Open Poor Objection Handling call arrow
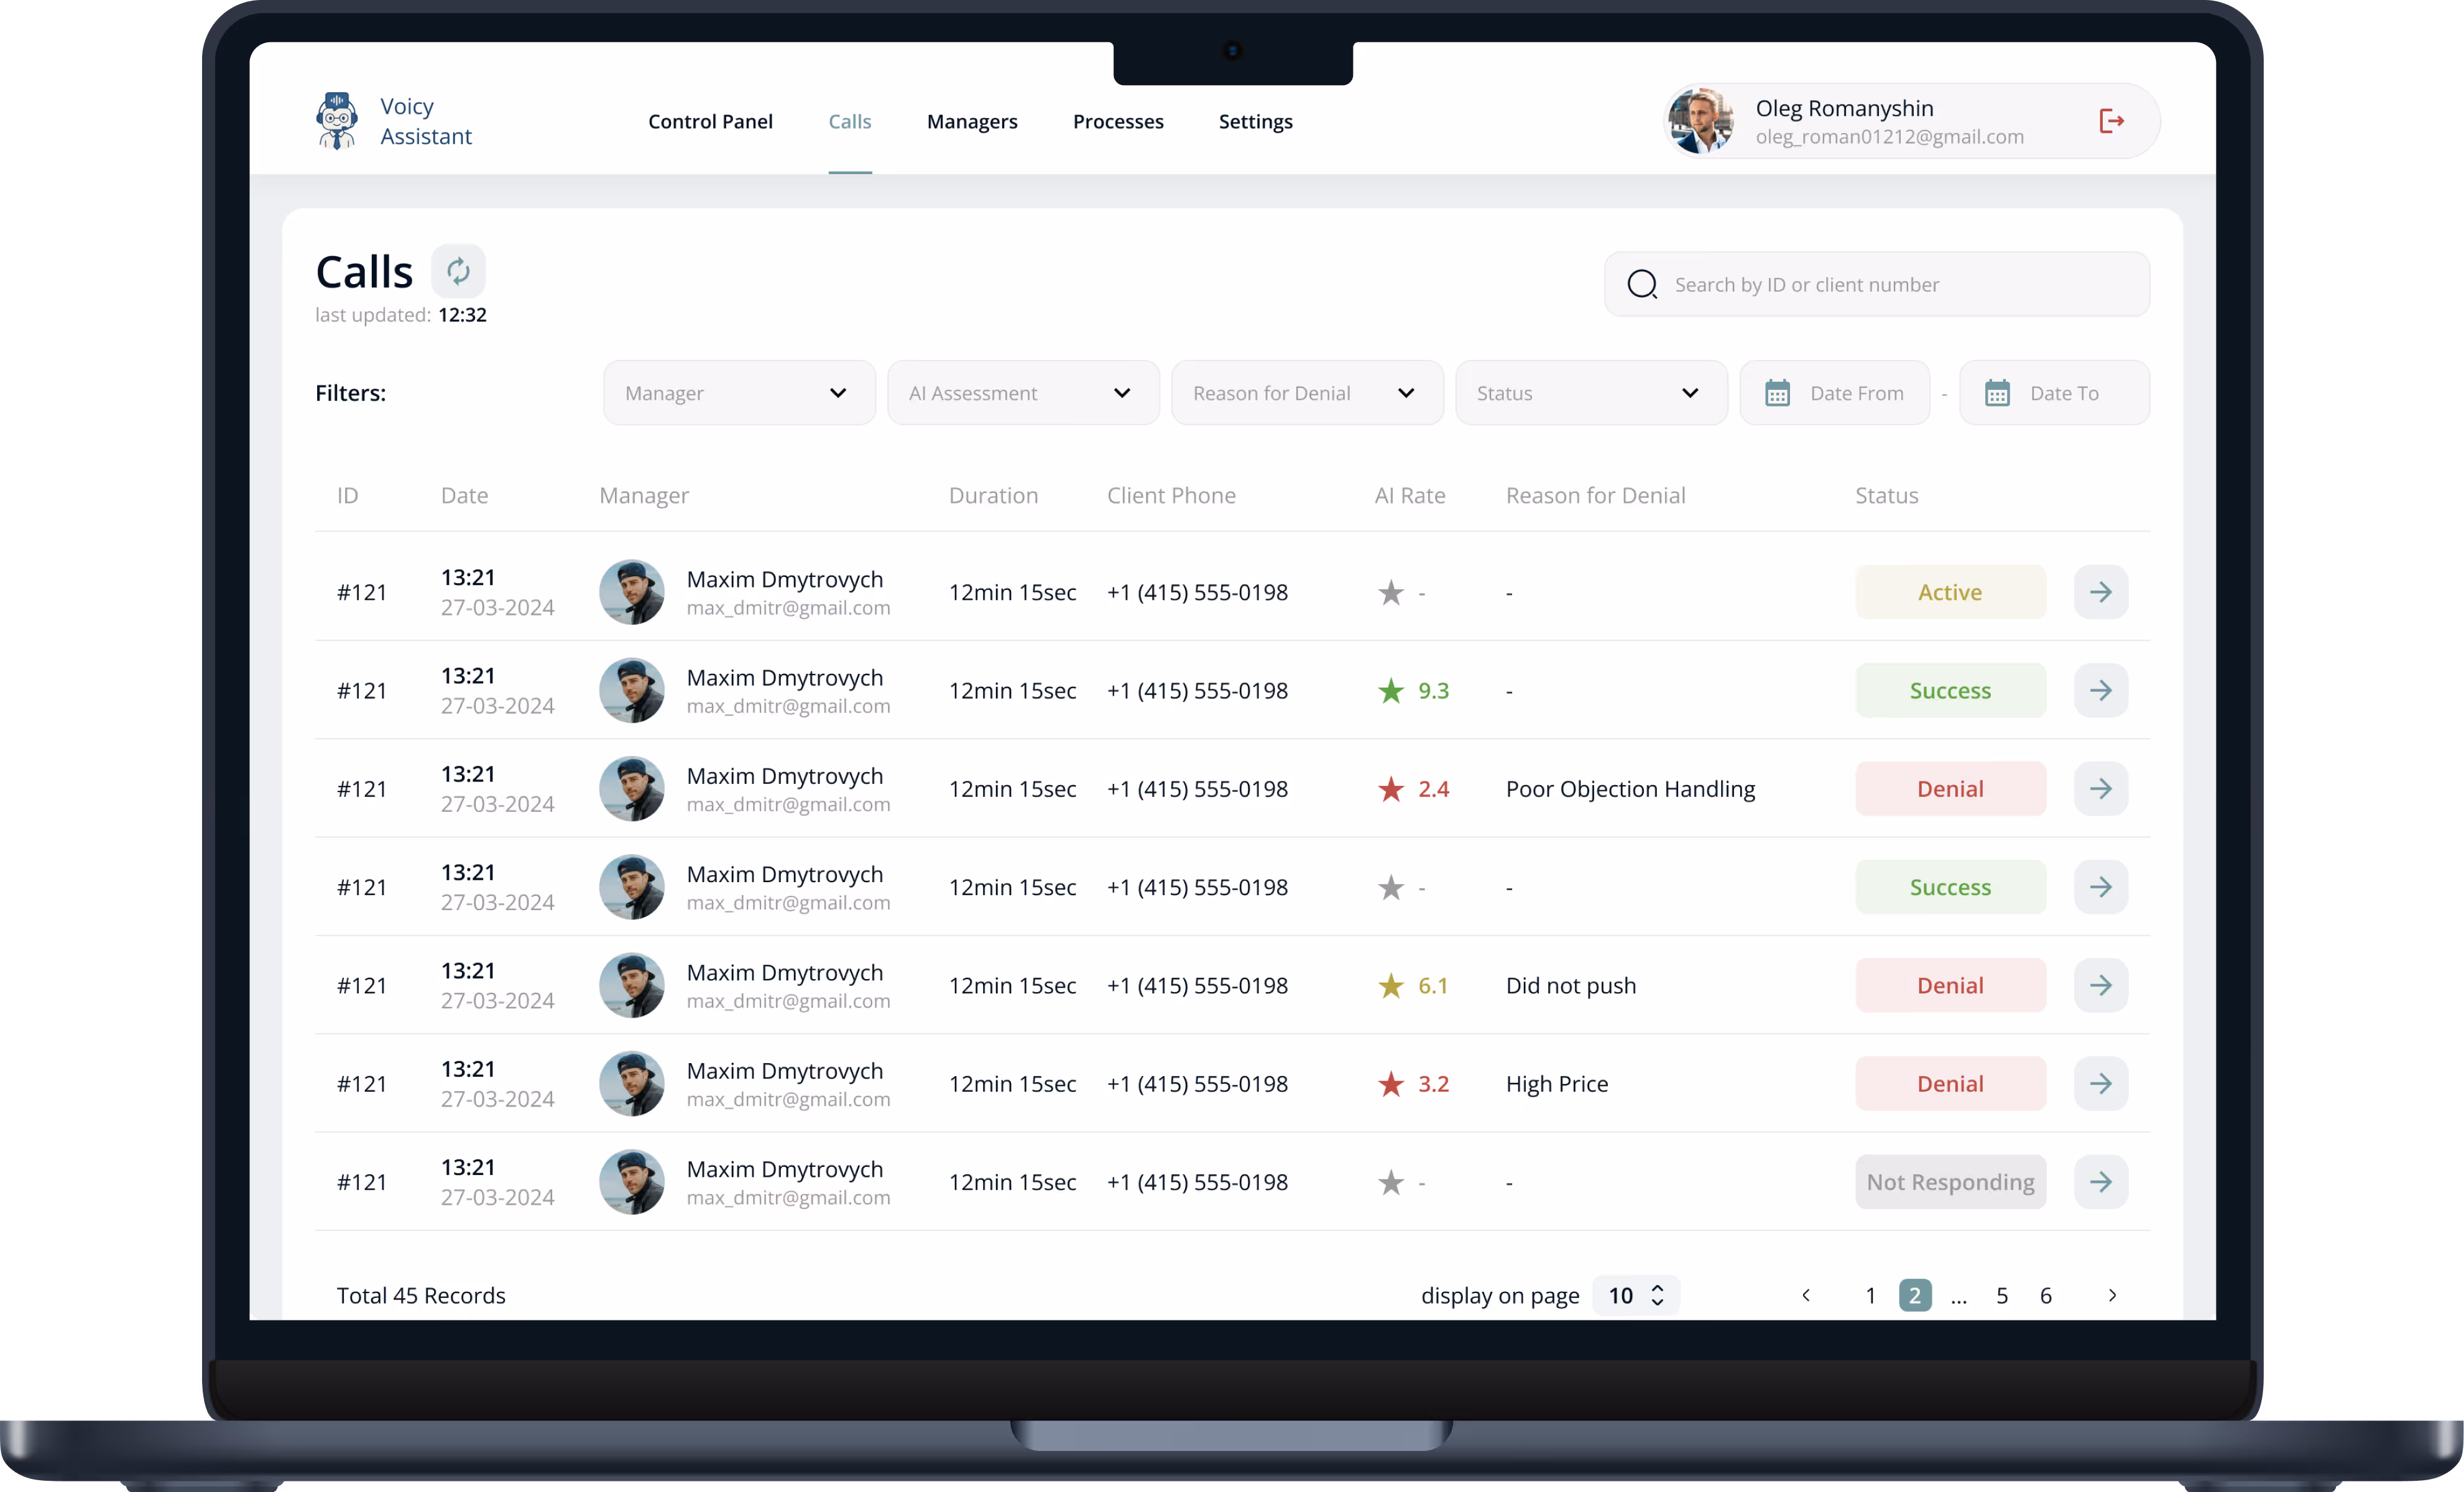 2100,789
